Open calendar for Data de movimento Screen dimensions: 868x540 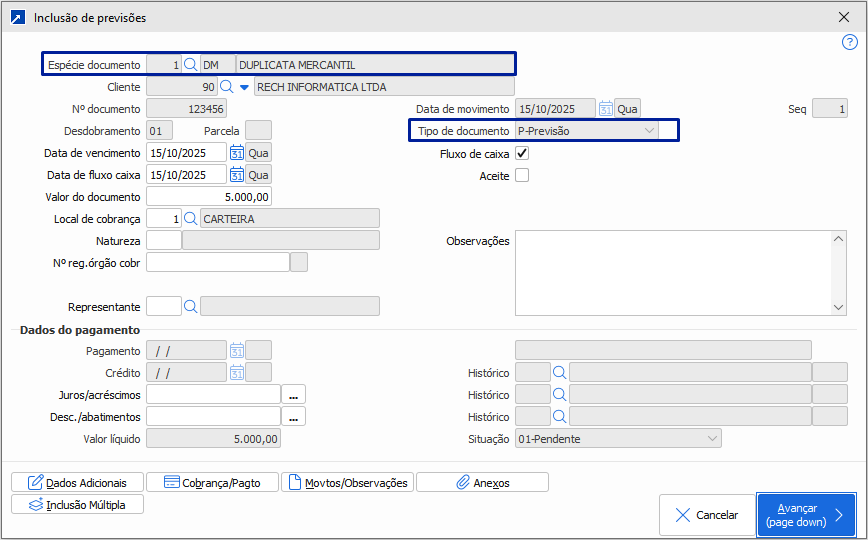coord(605,109)
